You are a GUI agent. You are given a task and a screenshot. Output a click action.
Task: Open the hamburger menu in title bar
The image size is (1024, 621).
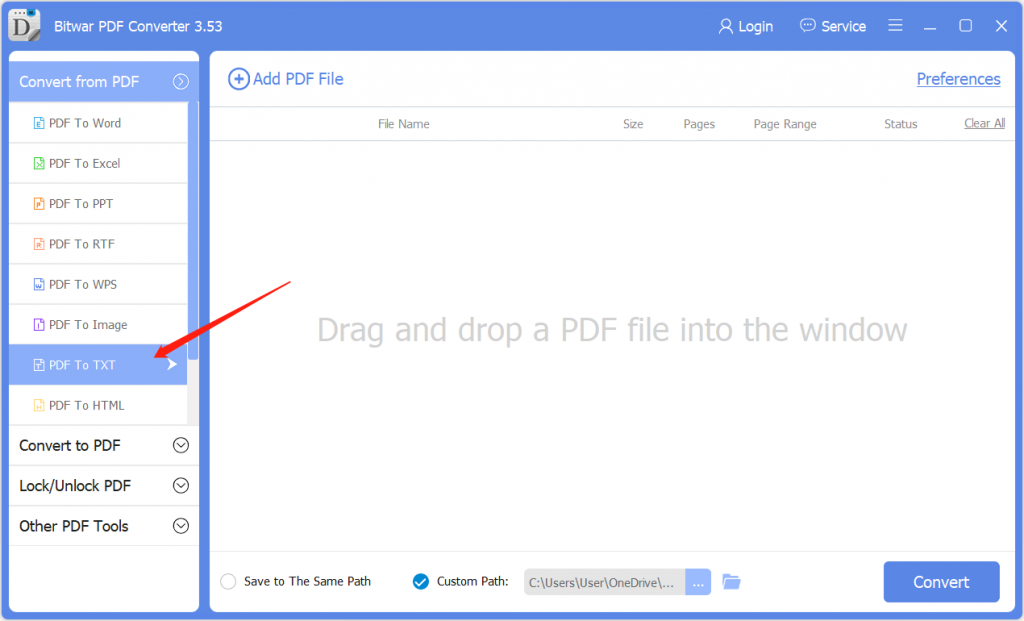coord(895,26)
